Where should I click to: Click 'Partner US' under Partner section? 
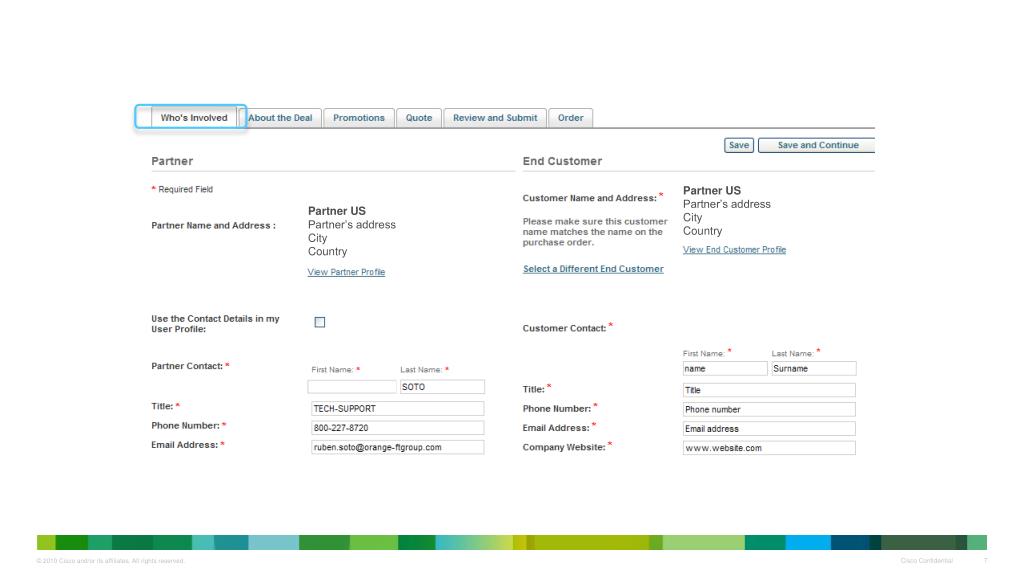point(337,211)
